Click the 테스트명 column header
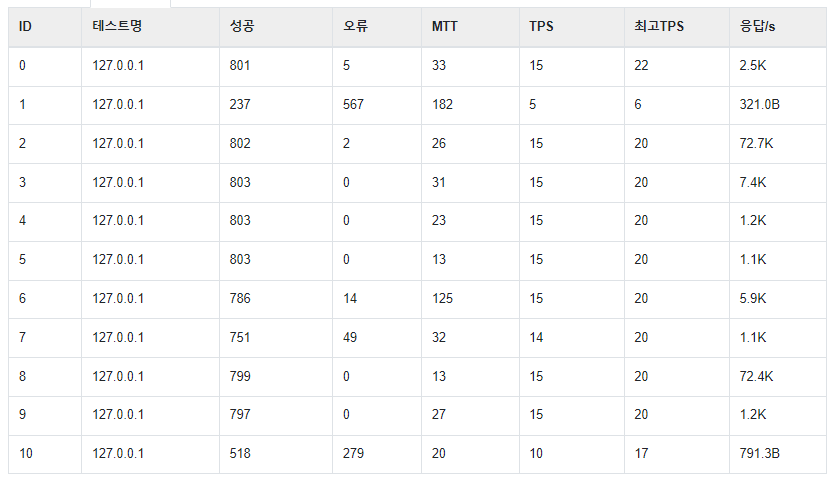Screen dimensions: 833x477 [x=150, y=27]
